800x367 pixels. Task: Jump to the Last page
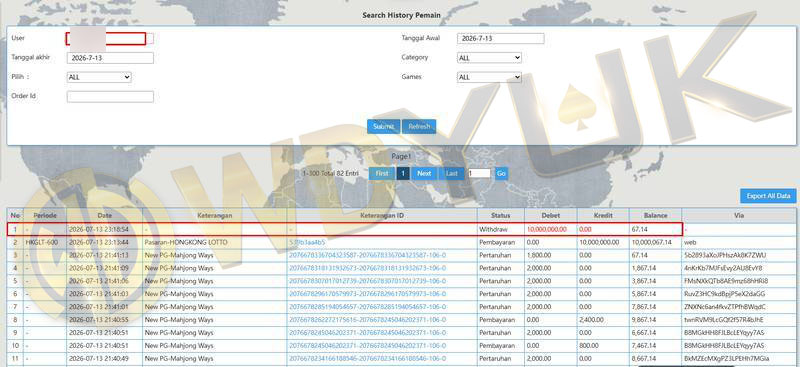click(x=452, y=174)
